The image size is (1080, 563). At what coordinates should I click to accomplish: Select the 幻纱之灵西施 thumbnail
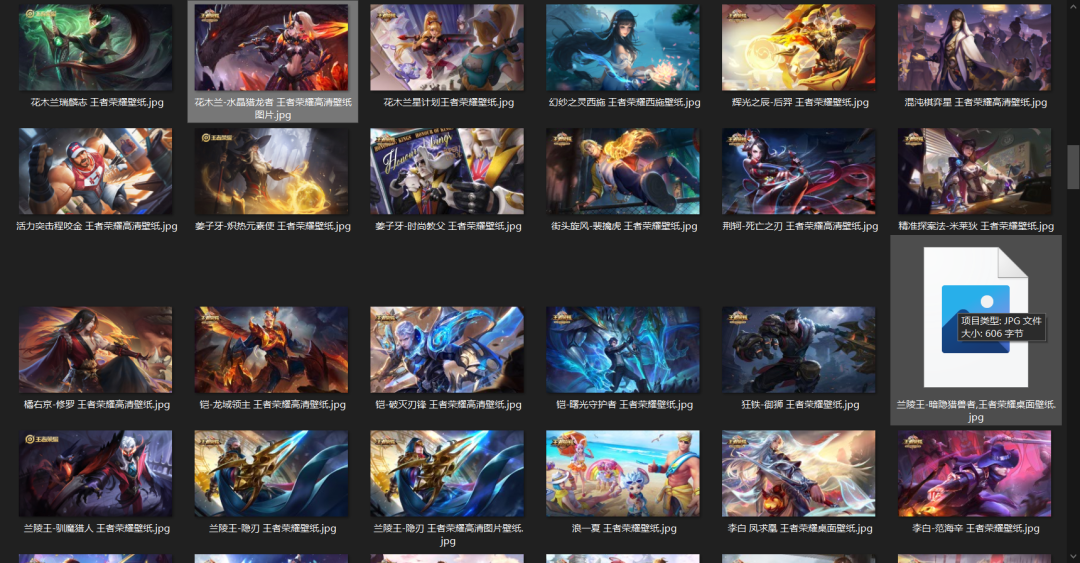coord(623,48)
